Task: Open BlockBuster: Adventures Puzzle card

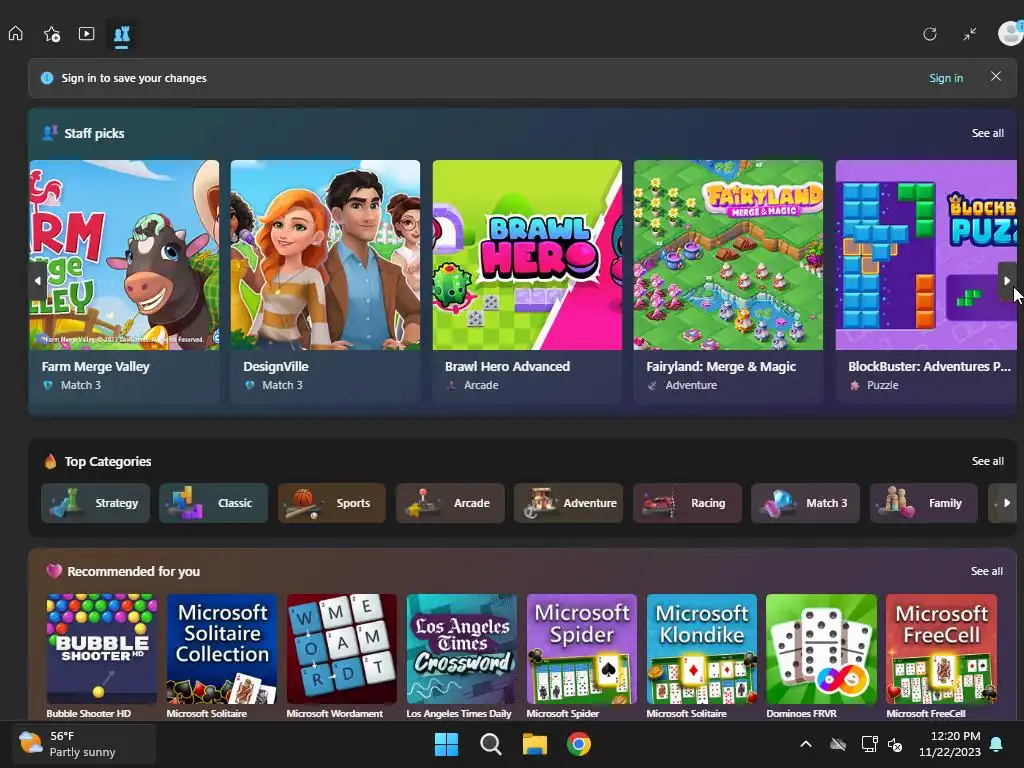Action: tap(926, 281)
